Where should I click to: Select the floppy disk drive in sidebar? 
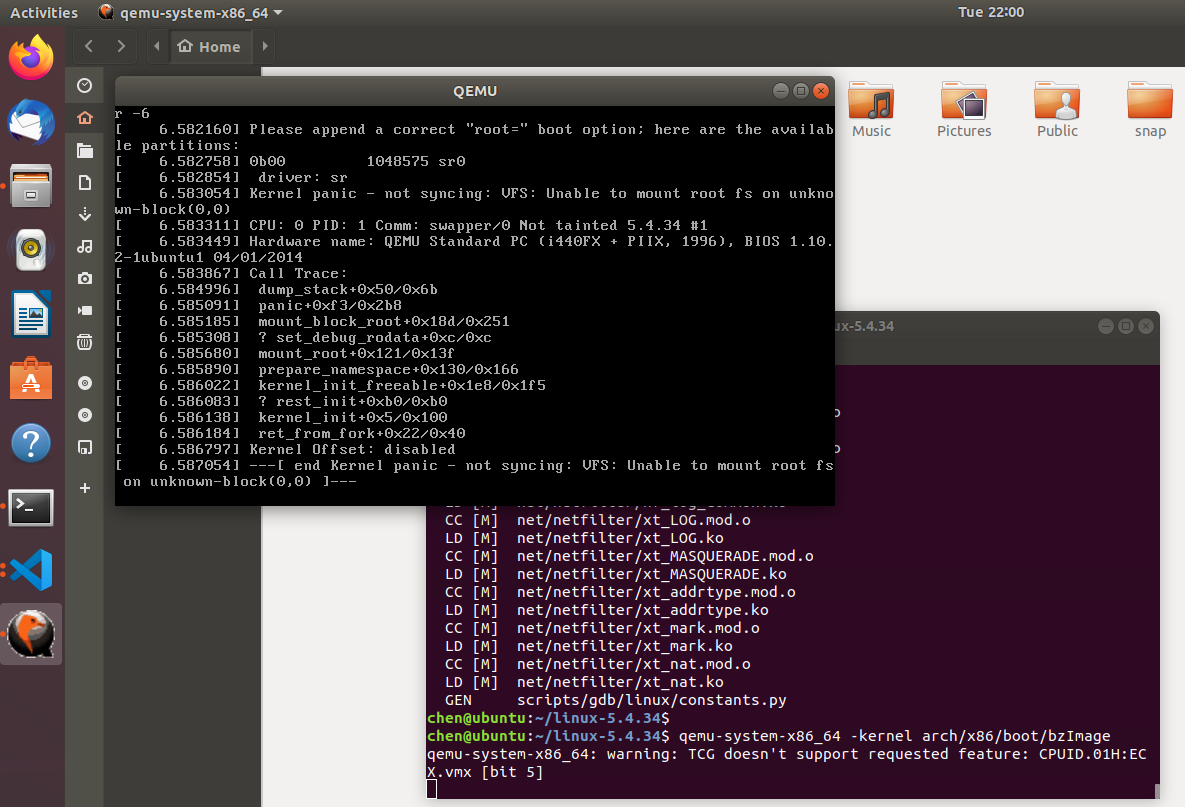pos(85,447)
